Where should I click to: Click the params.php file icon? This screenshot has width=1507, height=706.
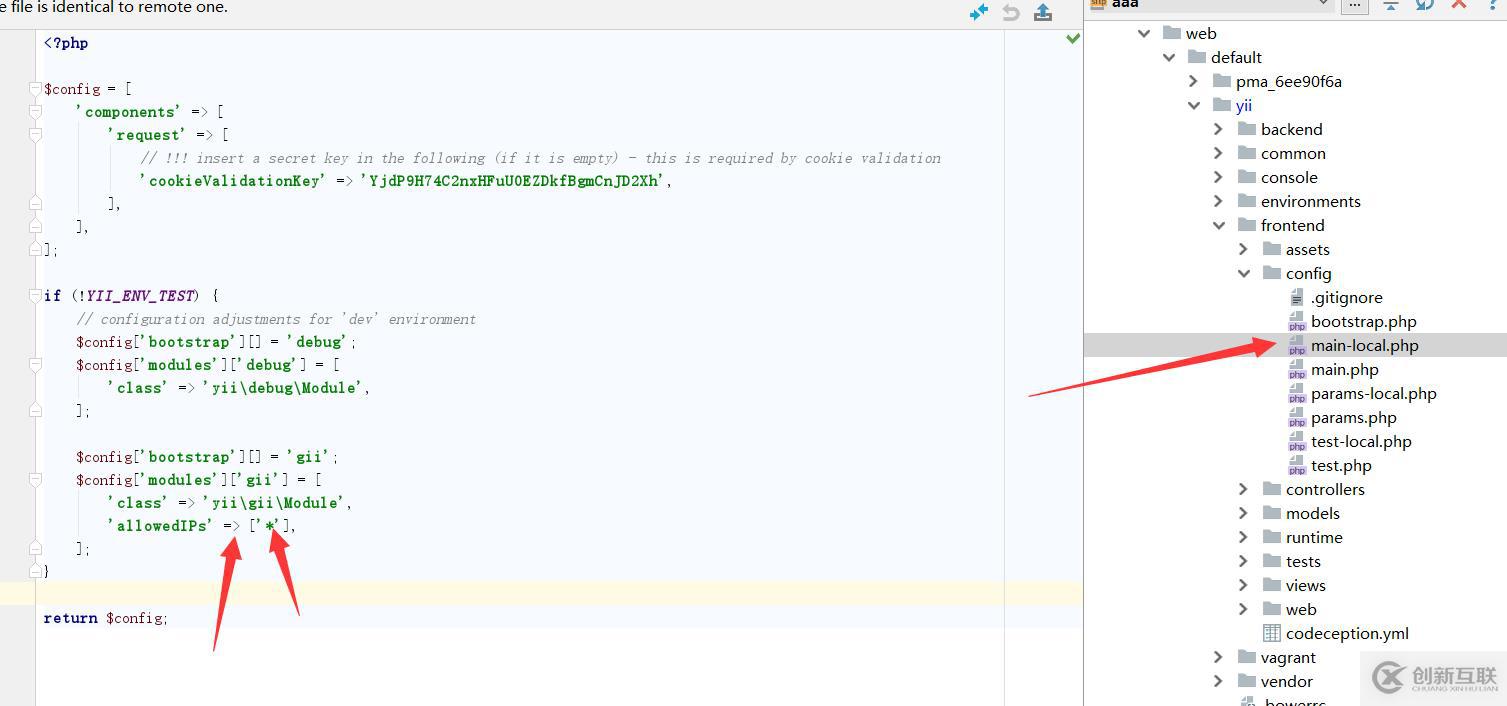1297,417
